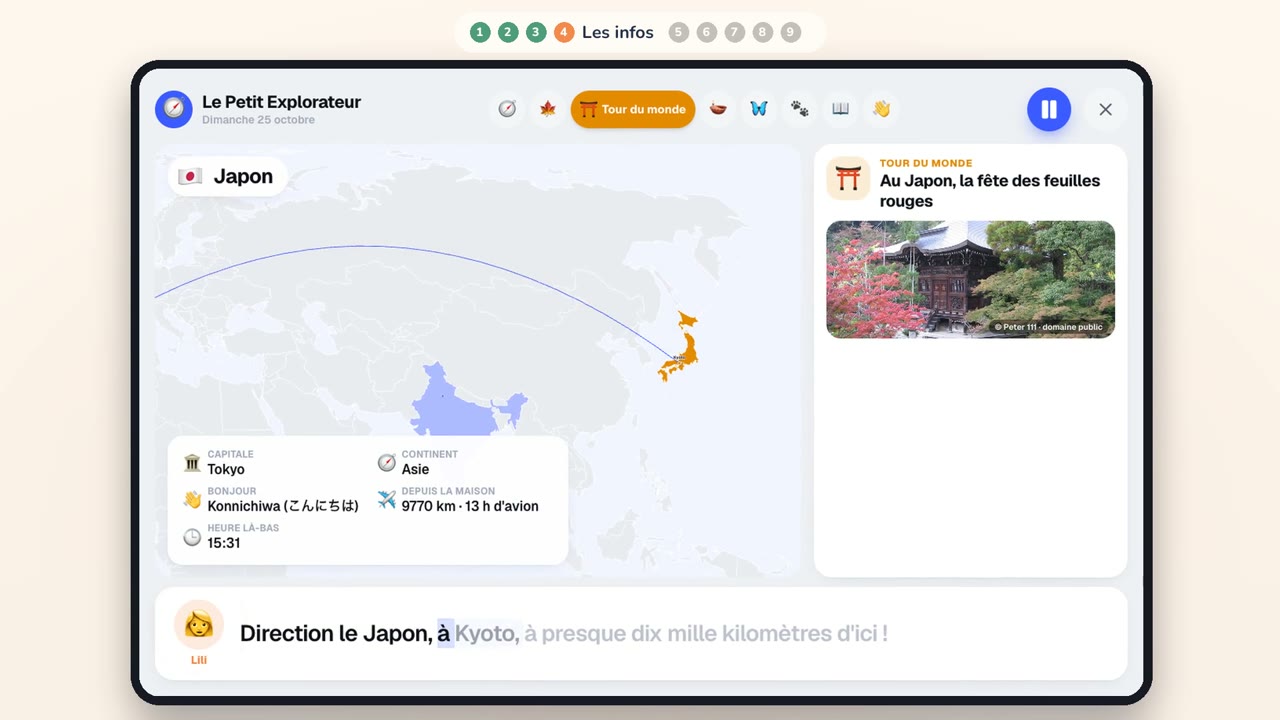Click the clock icon beside 15:31
The height and width of the screenshot is (720, 1280).
coord(192,537)
